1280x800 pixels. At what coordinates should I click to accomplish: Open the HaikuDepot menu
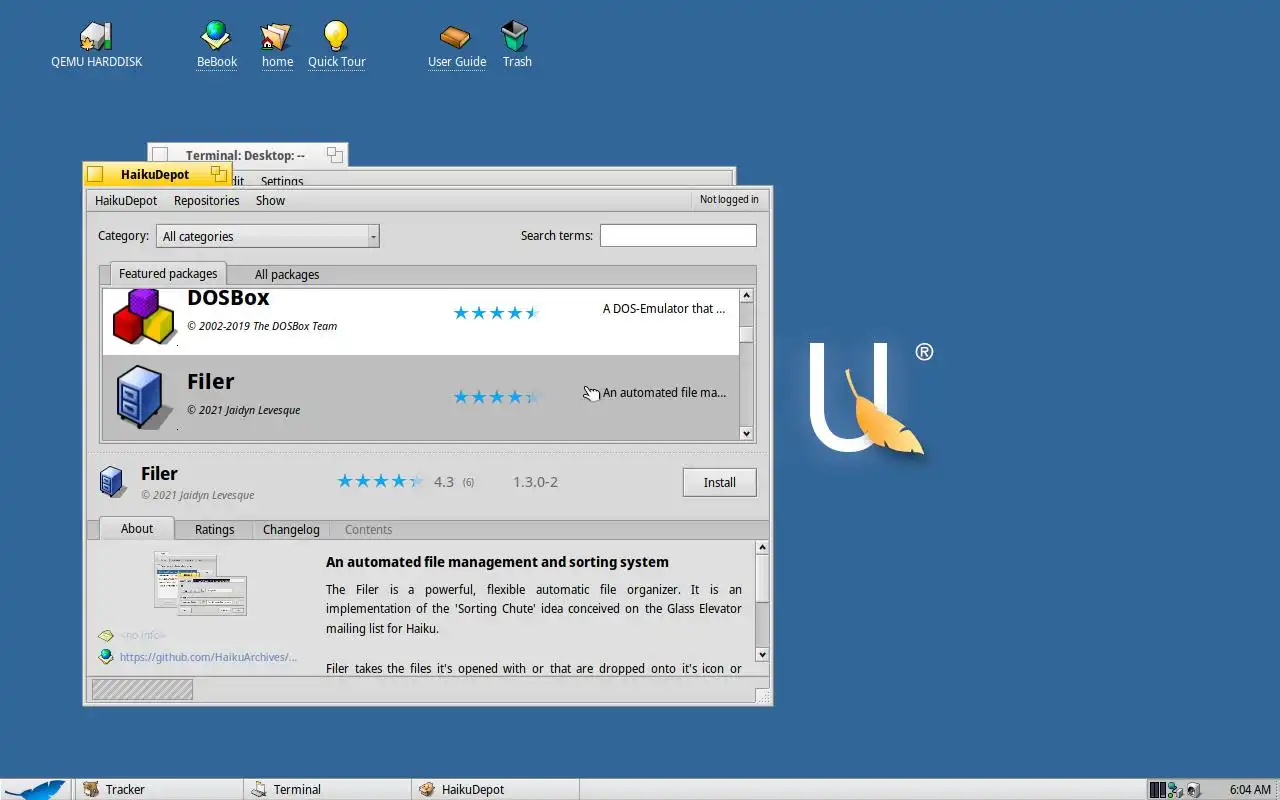click(126, 200)
